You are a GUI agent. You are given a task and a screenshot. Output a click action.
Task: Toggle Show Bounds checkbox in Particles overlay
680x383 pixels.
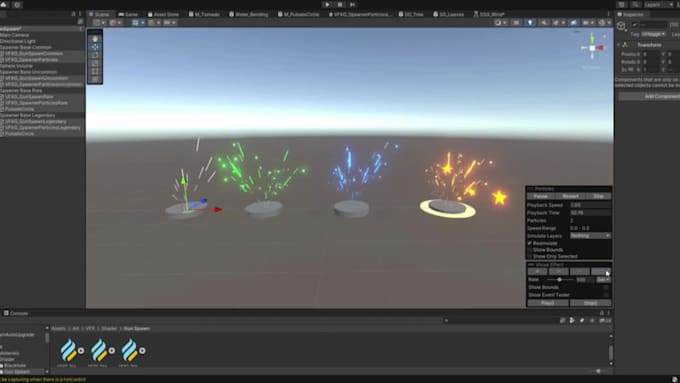coord(530,250)
